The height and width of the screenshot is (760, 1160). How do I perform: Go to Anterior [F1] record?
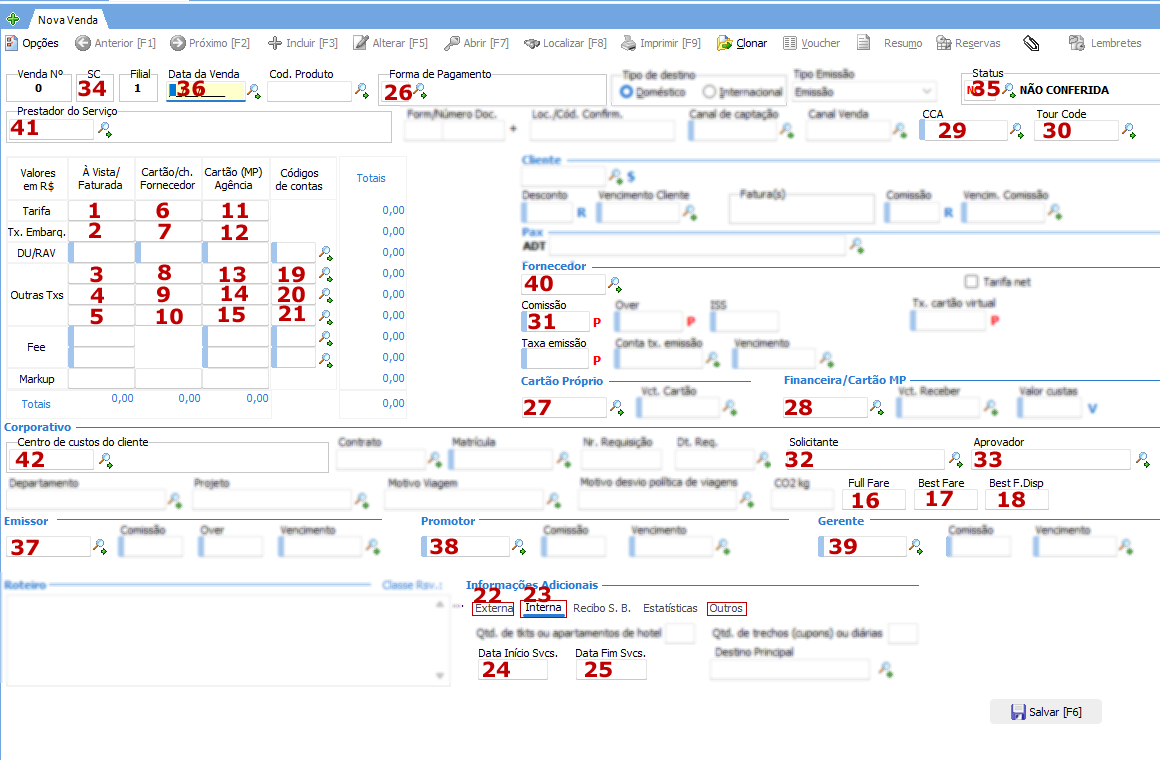click(x=115, y=43)
